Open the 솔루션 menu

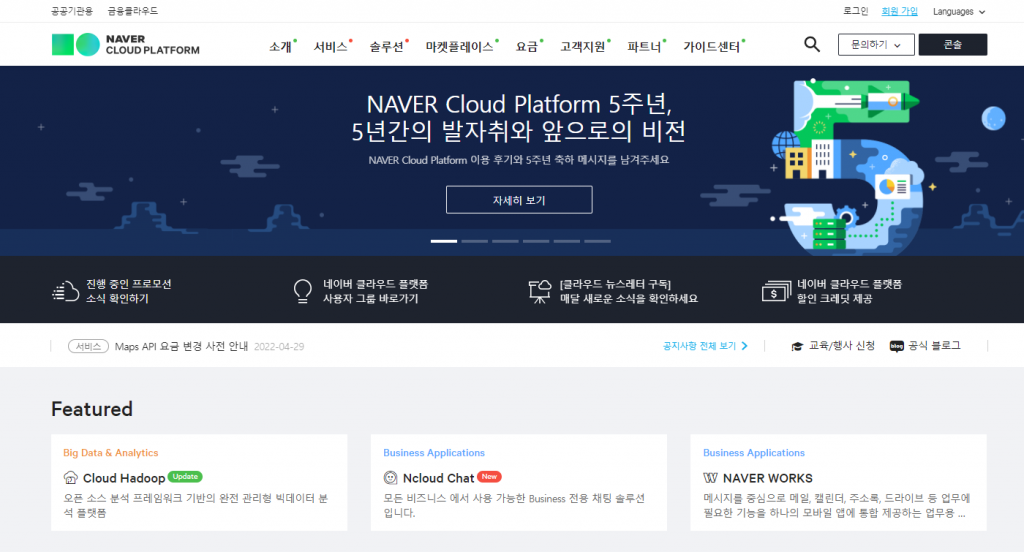pyautogui.click(x=387, y=46)
